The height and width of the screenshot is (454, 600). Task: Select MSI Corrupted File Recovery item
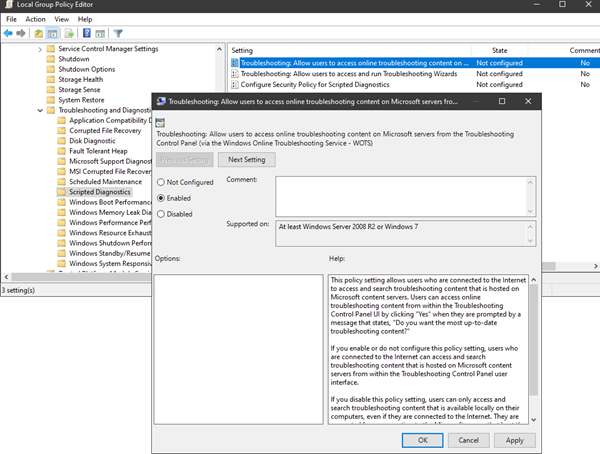[x=110, y=171]
